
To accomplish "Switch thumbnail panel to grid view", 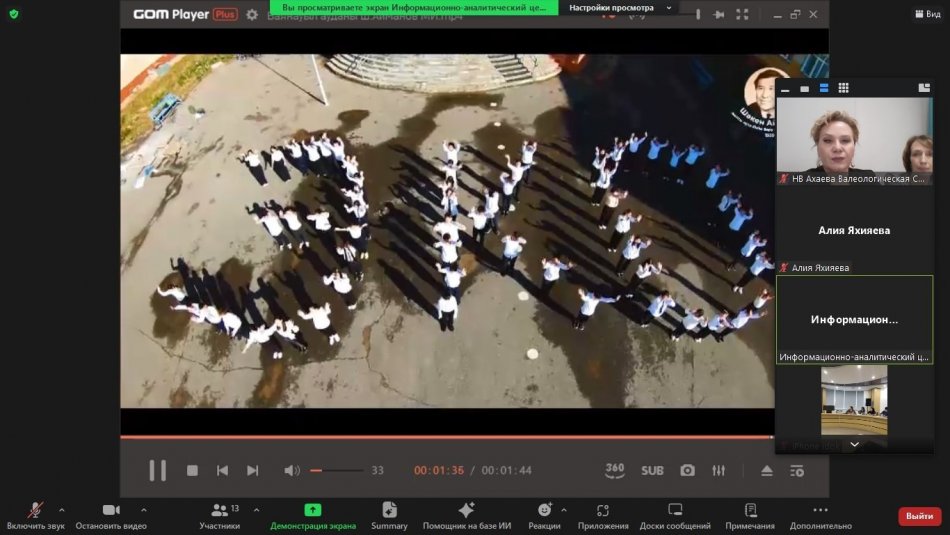I will 843,88.
